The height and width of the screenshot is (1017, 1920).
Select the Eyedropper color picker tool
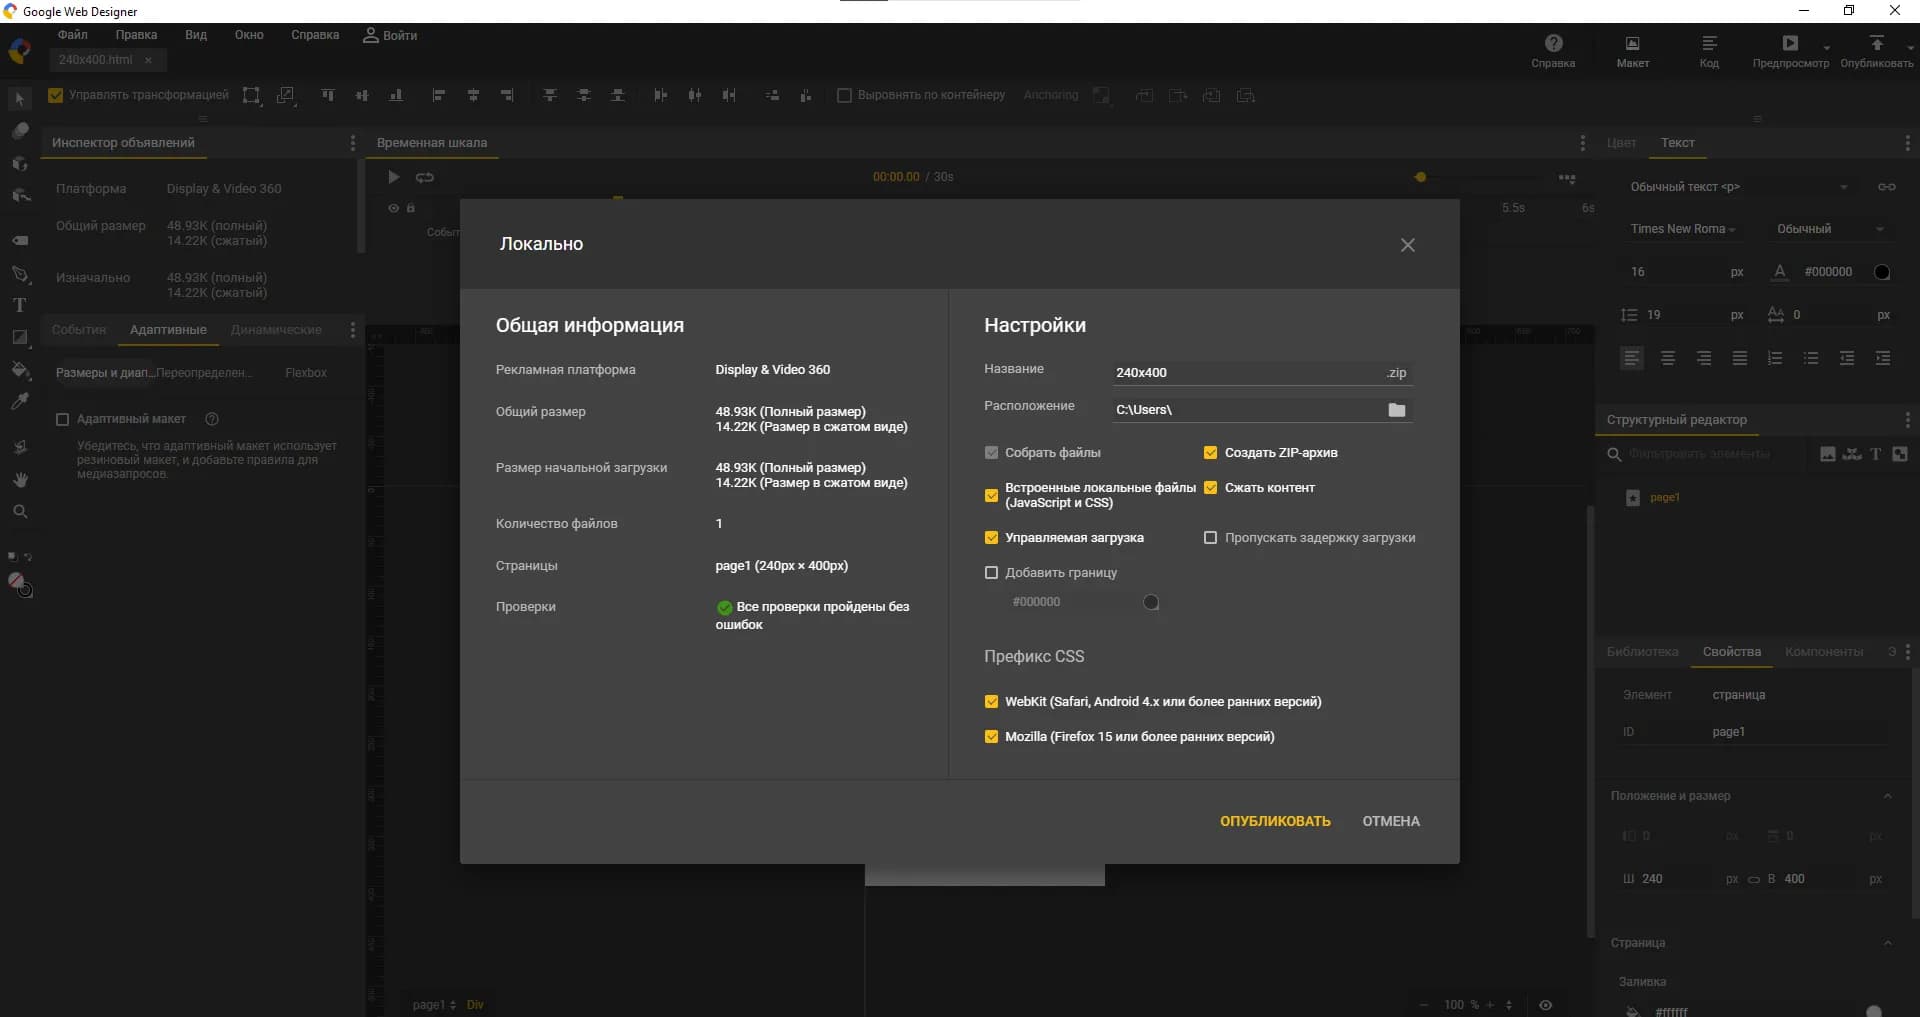tap(19, 401)
